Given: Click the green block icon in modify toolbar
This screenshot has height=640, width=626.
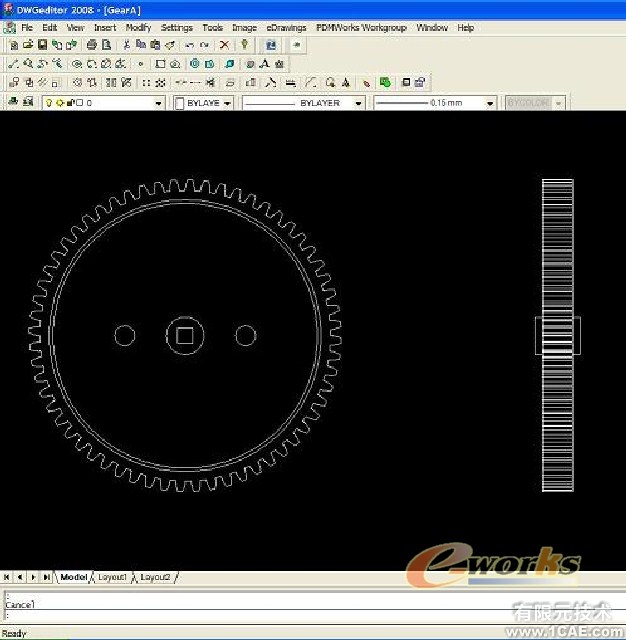Looking at the screenshot, I should tap(385, 82).
